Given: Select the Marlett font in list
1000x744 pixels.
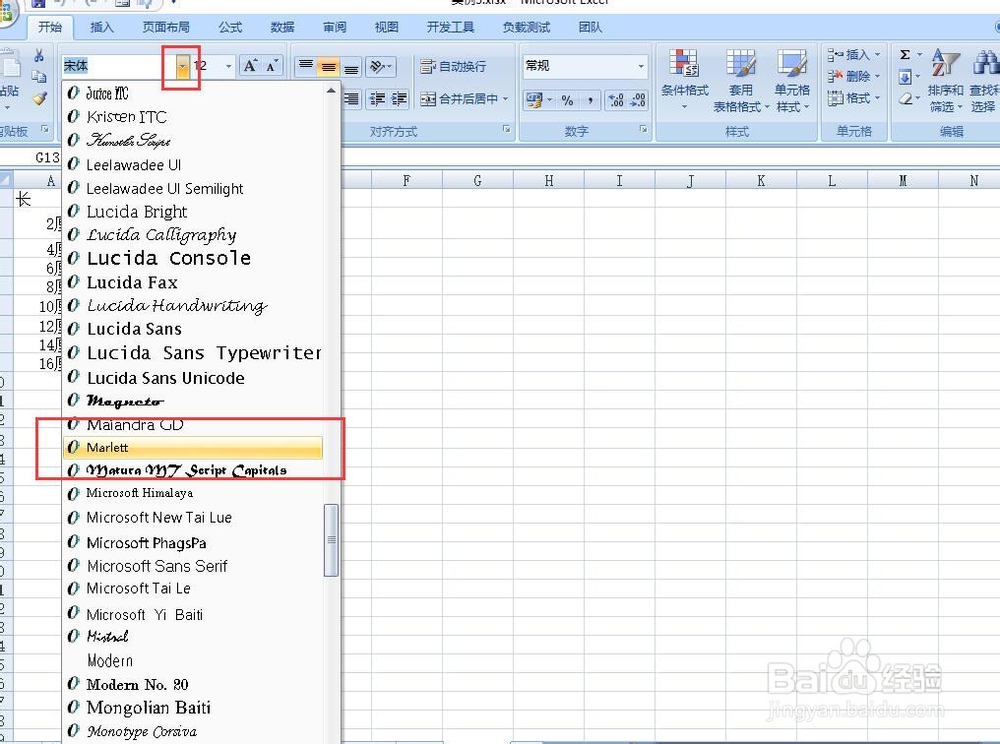Looking at the screenshot, I should coord(193,448).
